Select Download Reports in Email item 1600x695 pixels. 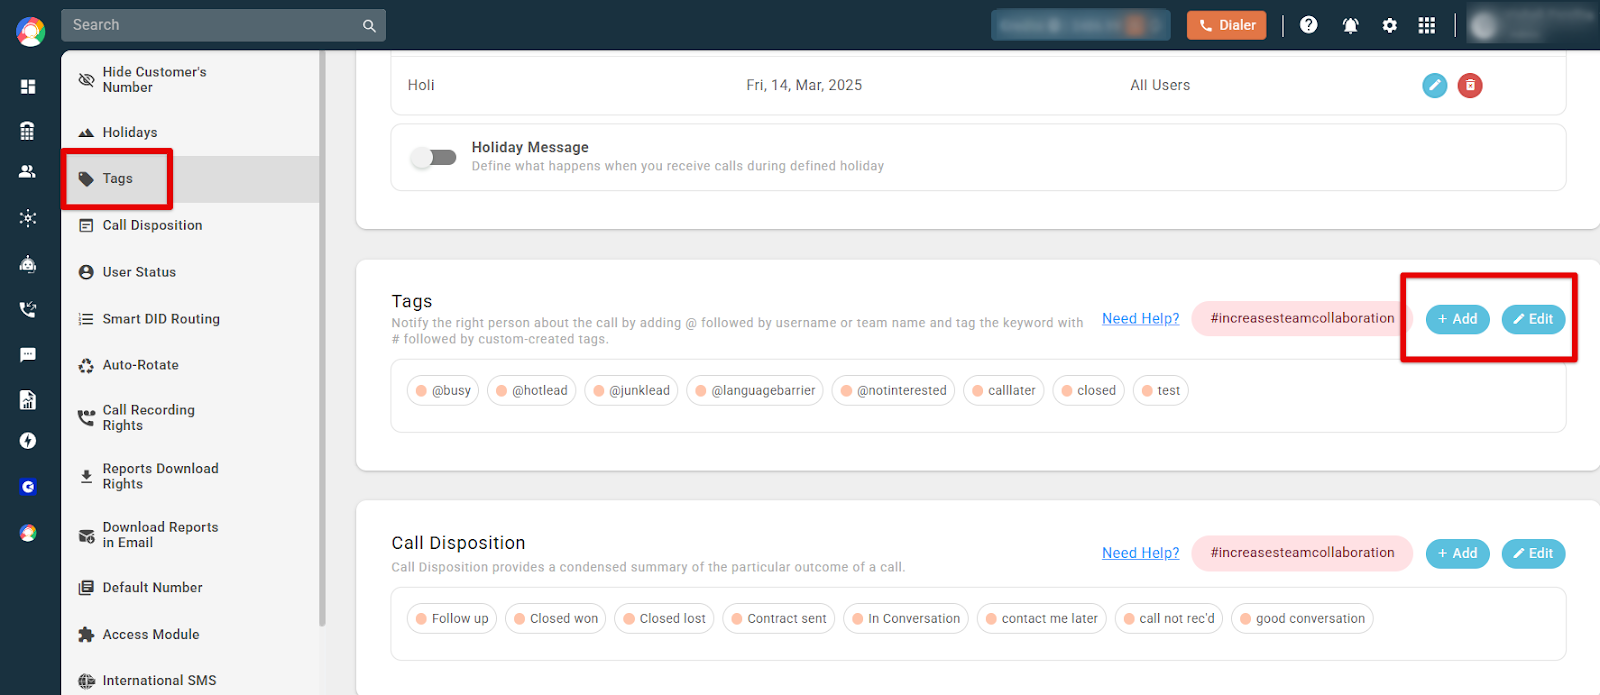point(190,535)
